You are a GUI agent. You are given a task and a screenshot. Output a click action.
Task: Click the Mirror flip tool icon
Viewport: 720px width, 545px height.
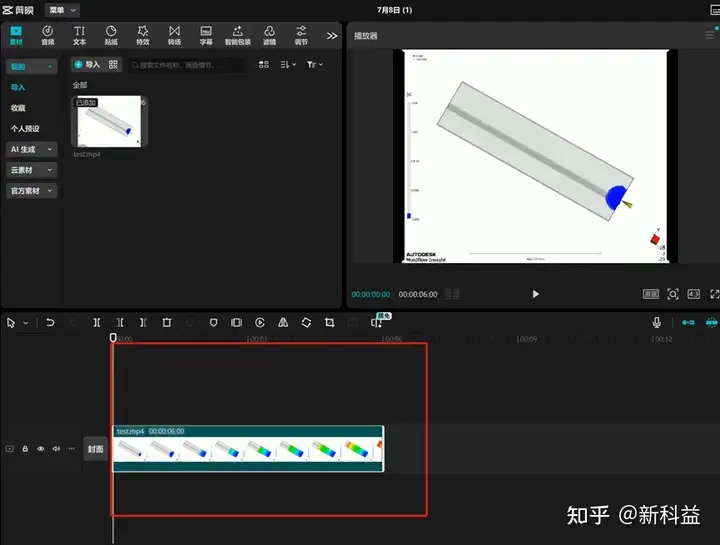point(283,322)
